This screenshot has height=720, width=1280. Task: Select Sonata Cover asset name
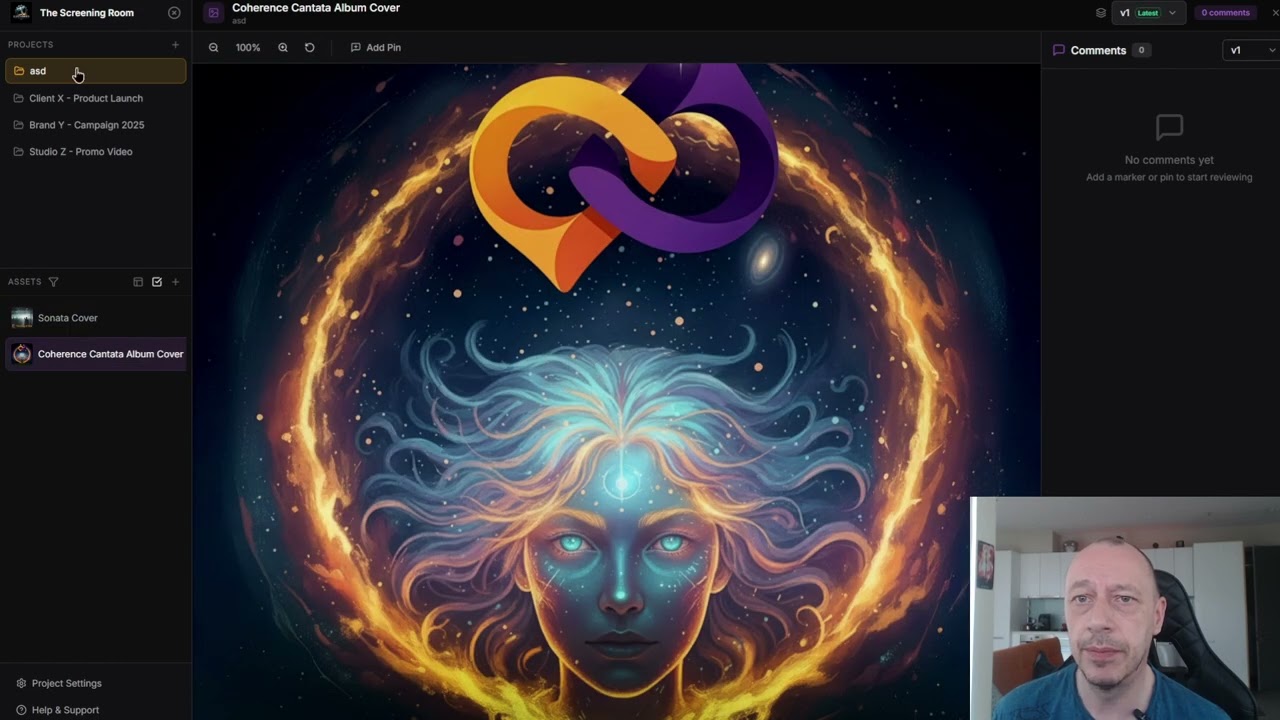[x=68, y=318]
